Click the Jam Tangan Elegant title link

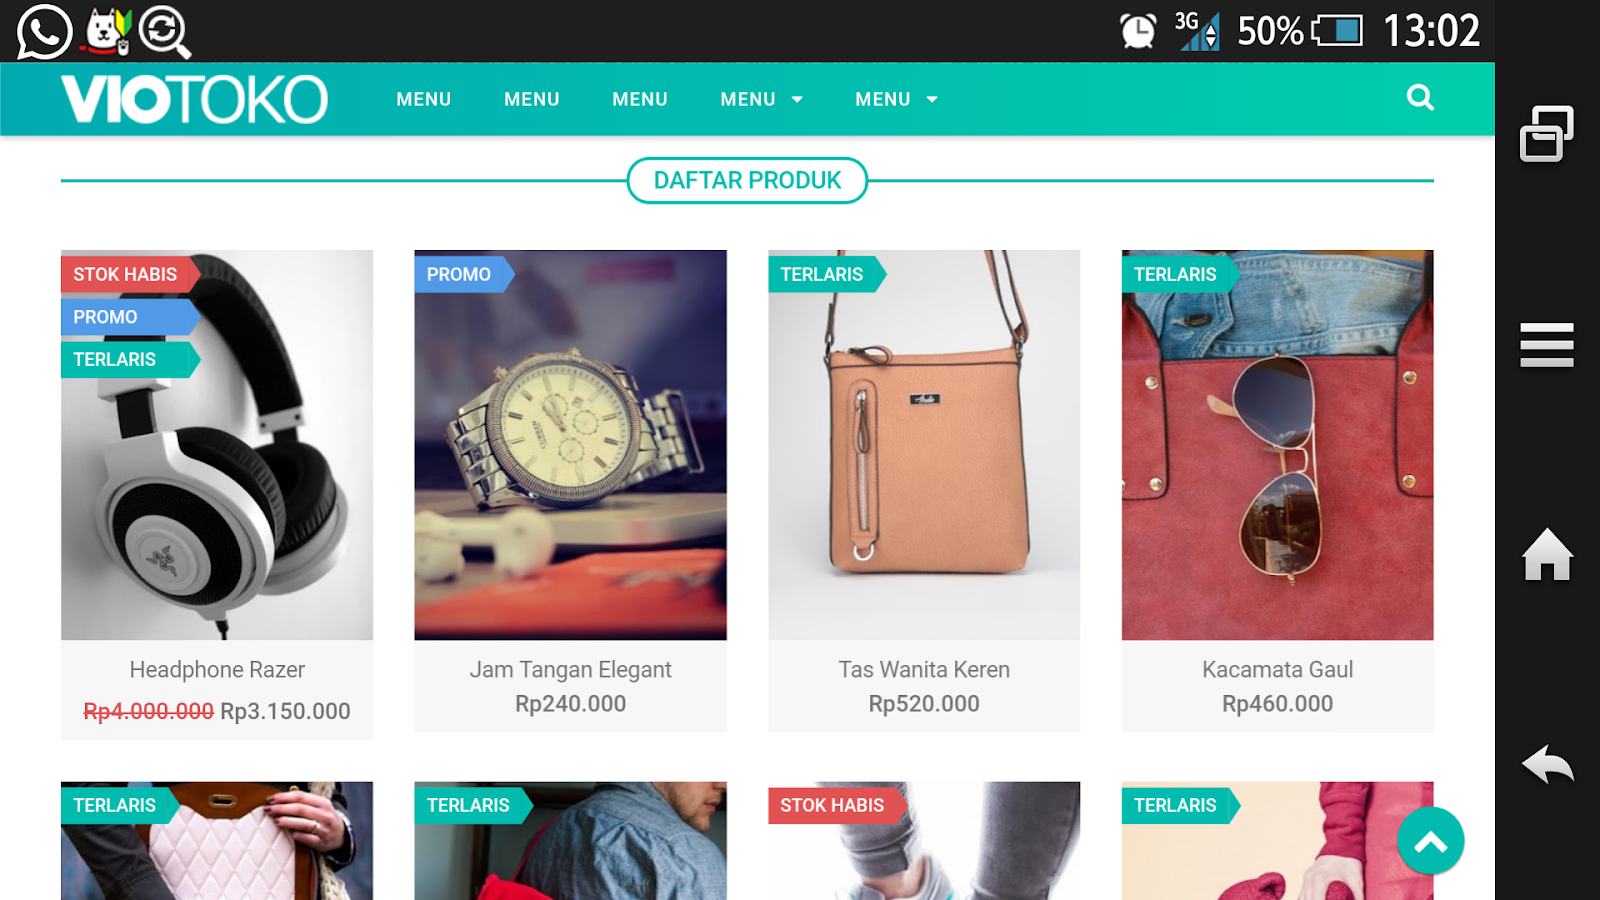tap(571, 670)
